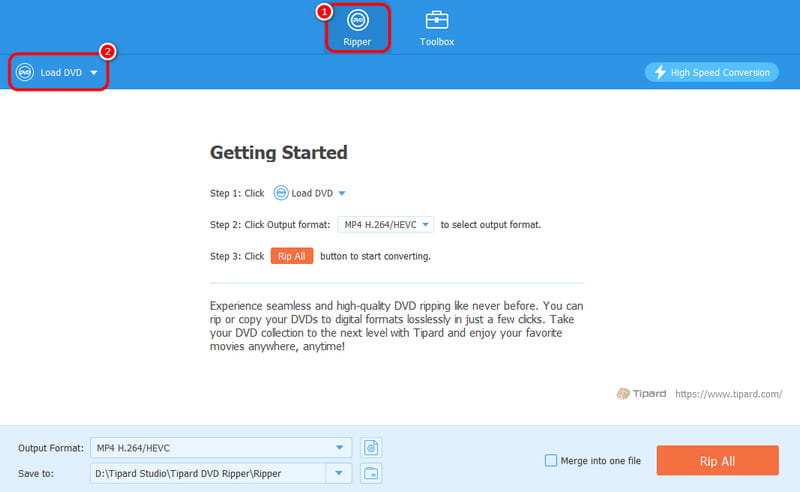Screen dimensions: 800x492
Task: Open custom profile settings icon beside Output Format
Action: [371, 448]
